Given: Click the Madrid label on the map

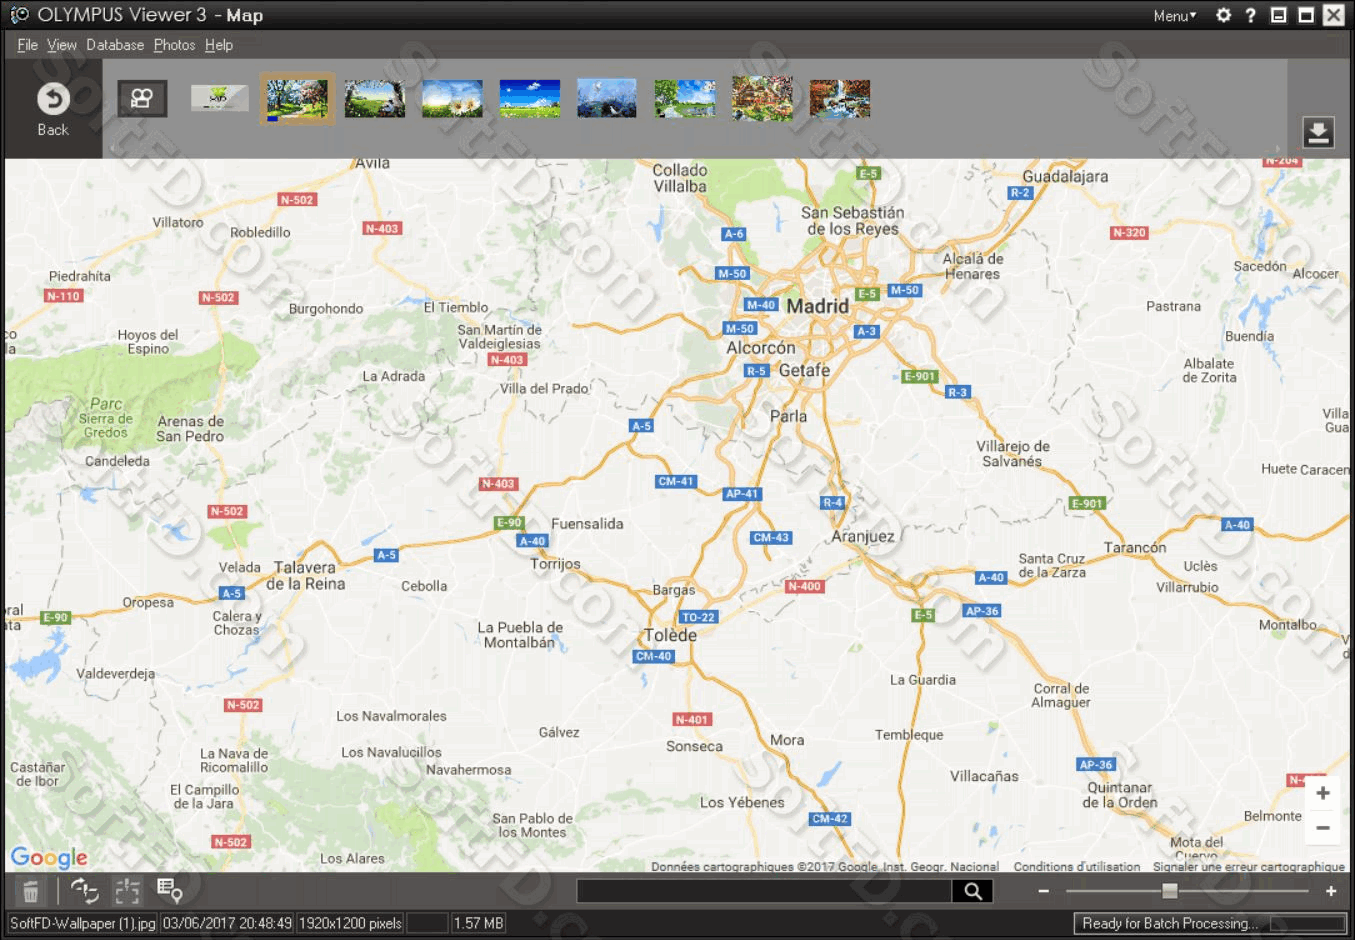Looking at the screenshot, I should click(x=818, y=306).
